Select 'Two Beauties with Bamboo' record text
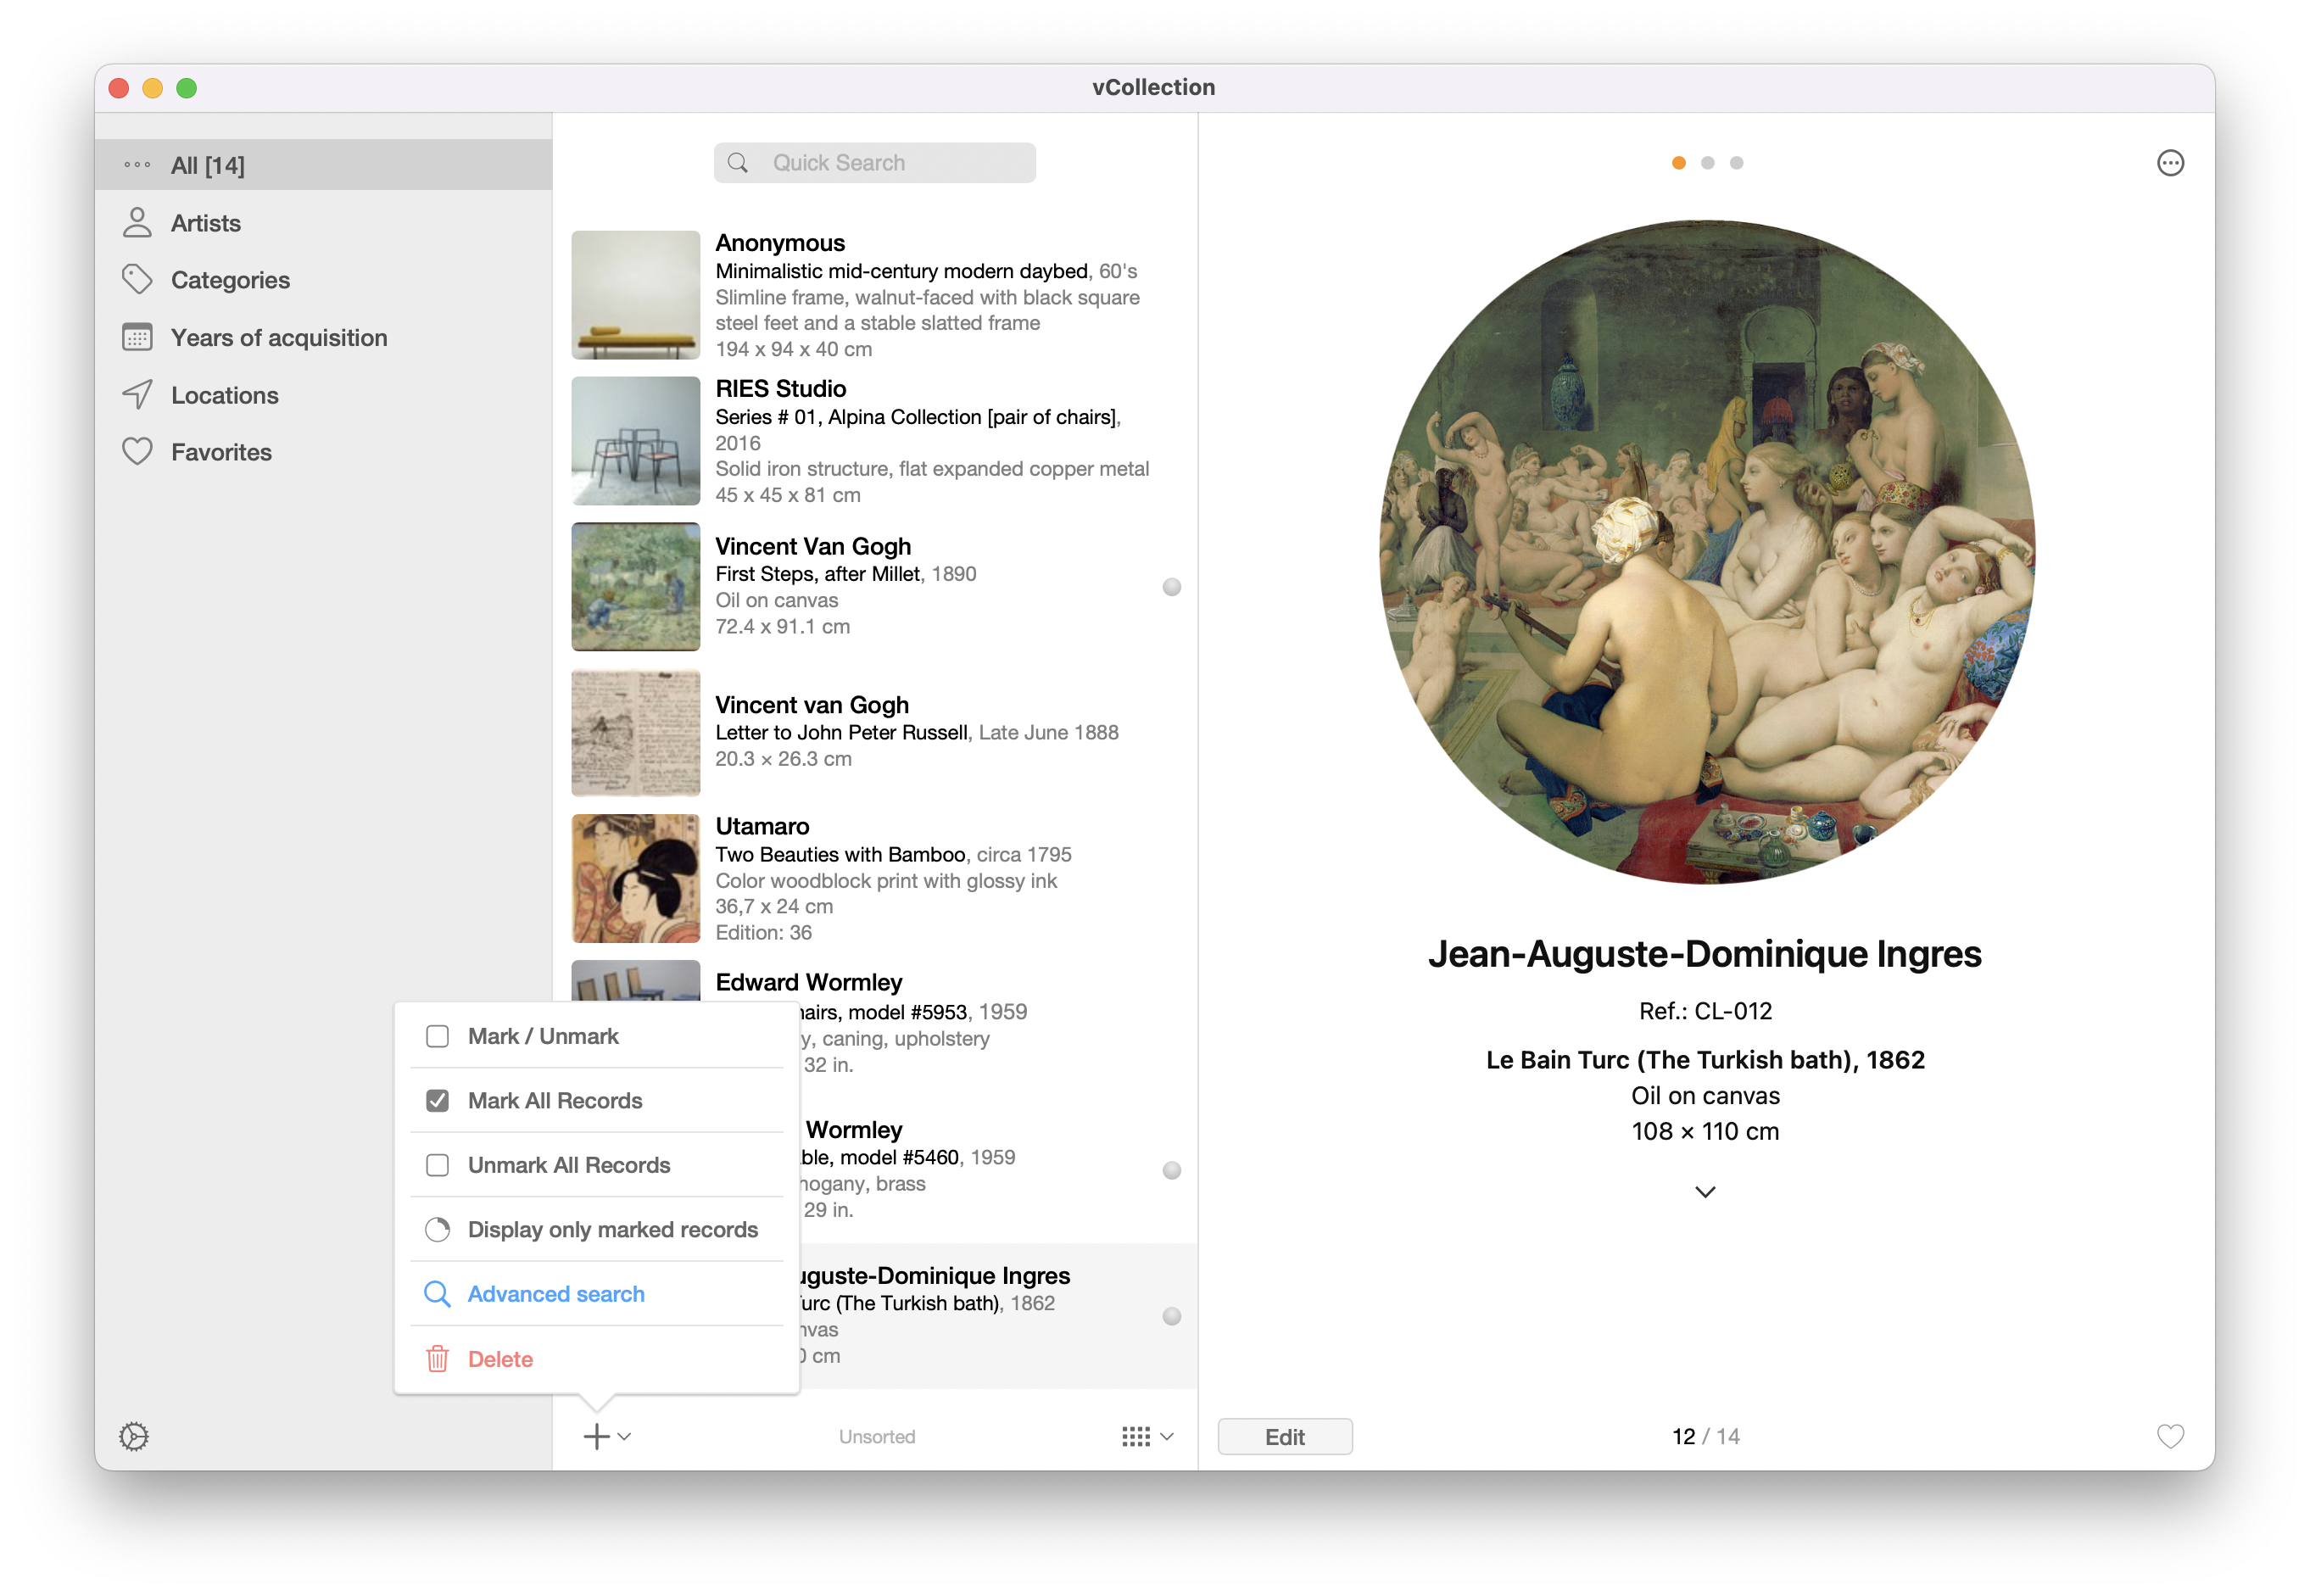Image resolution: width=2310 pixels, height=1596 pixels. point(841,855)
